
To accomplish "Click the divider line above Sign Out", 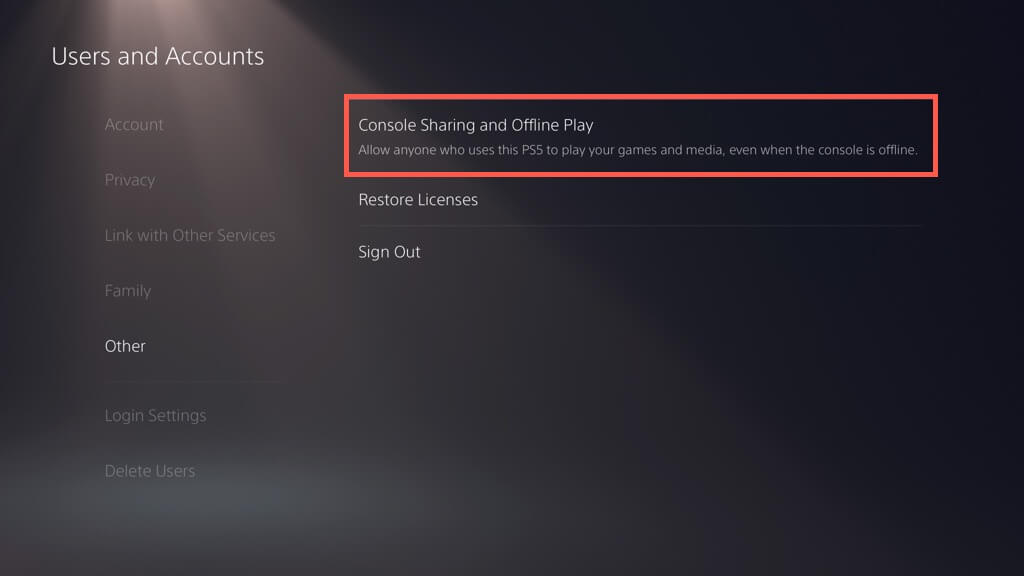I will [x=638, y=226].
